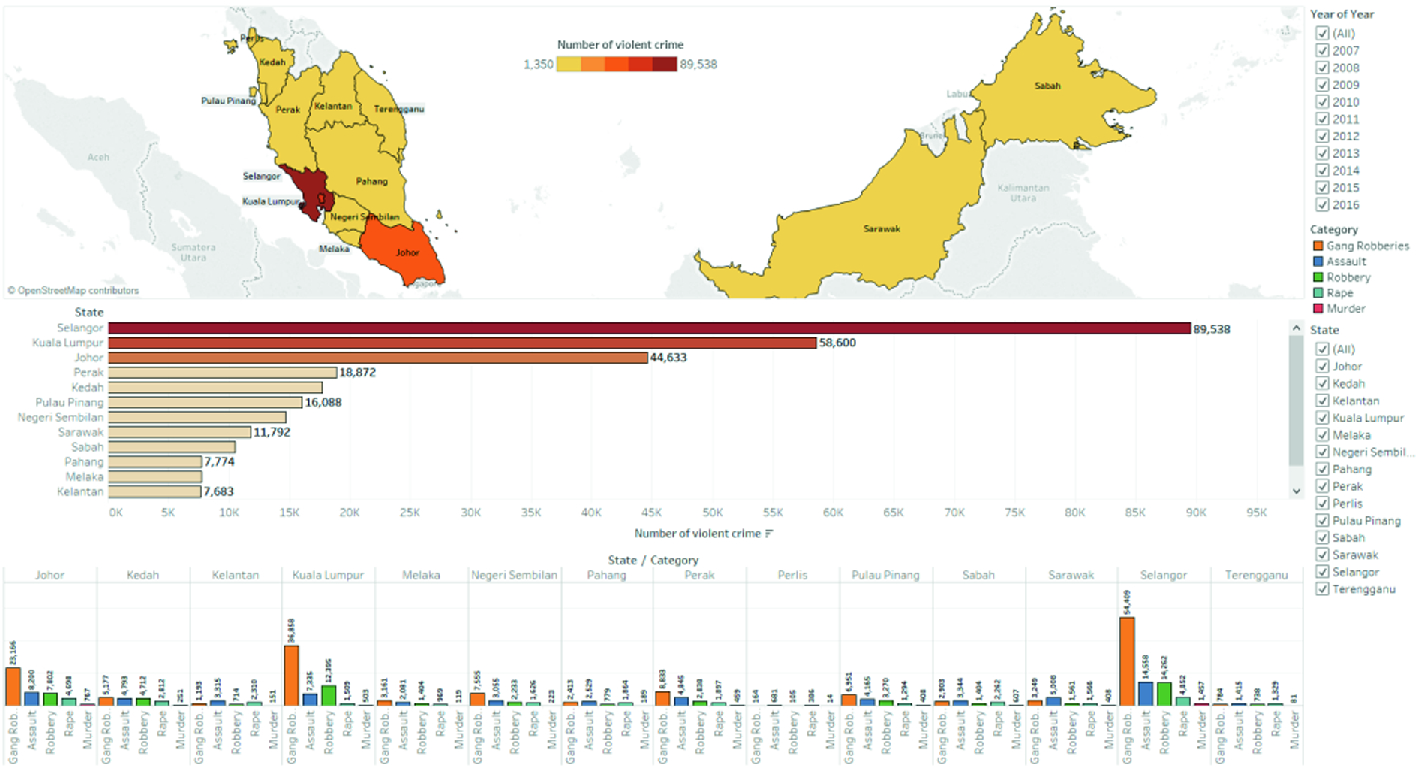Select Johor Gang Robberies bar in bottom chart
The image size is (1421, 767).
(13, 686)
